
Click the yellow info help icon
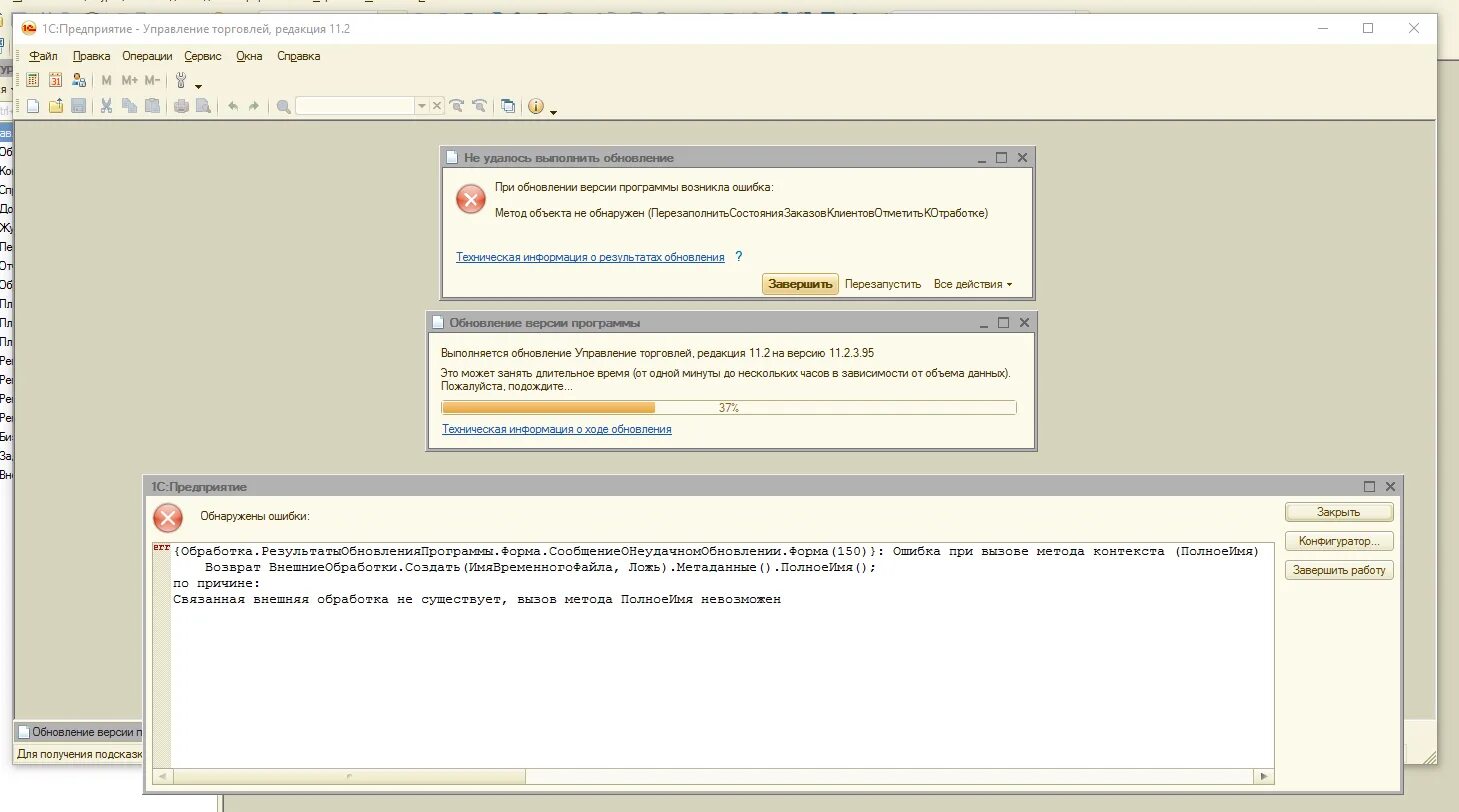(x=536, y=106)
